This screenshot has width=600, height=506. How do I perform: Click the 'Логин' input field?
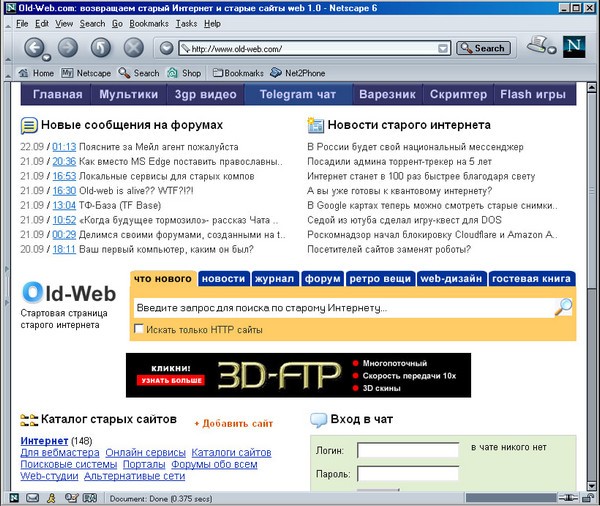407,450
